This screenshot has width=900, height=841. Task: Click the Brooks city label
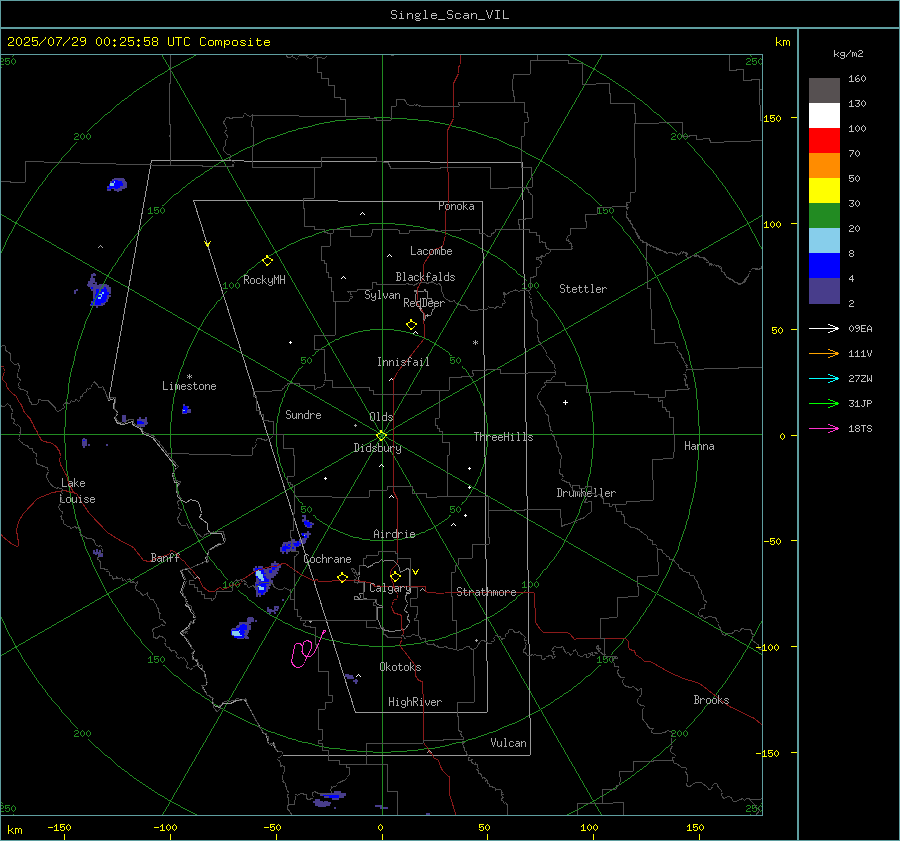[711, 700]
